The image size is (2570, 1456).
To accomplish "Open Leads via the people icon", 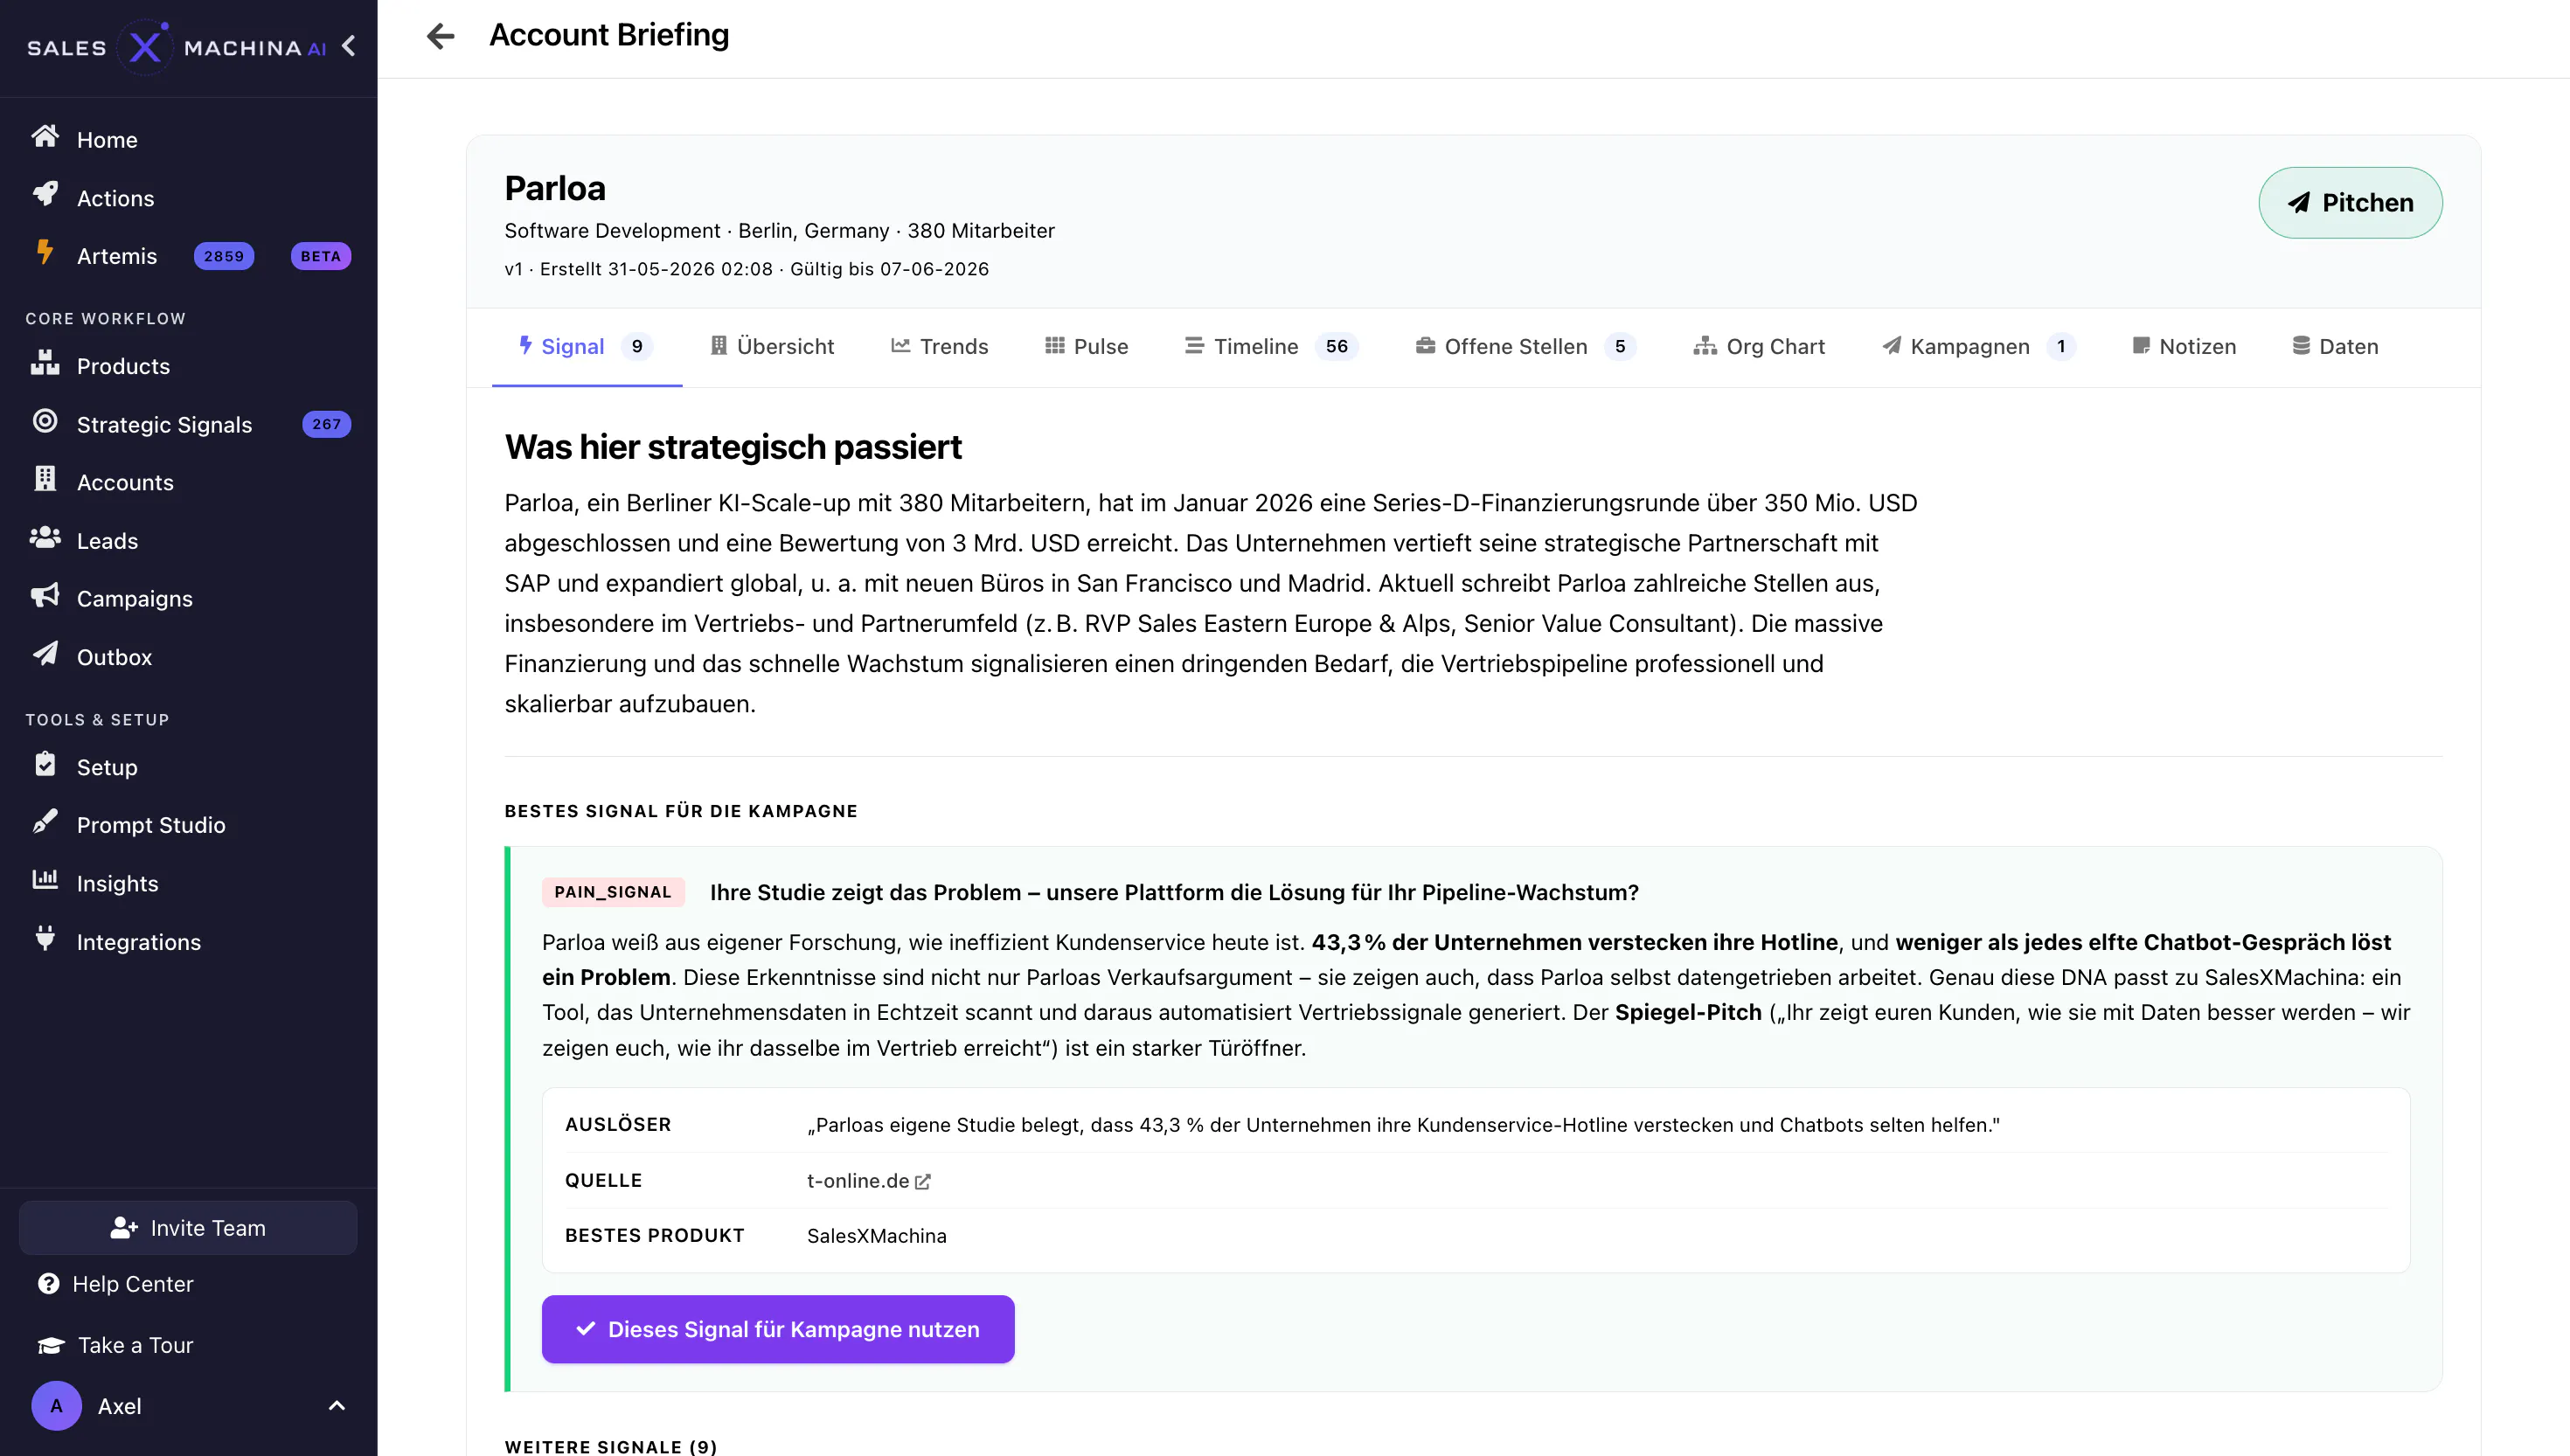I will [x=45, y=538].
